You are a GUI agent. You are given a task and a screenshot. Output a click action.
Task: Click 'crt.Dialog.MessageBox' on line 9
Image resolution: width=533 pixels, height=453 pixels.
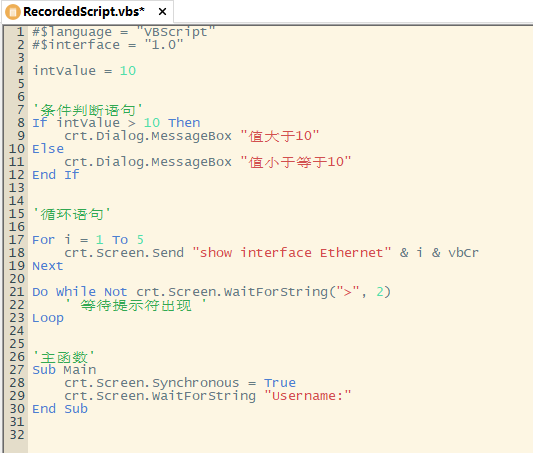click(x=148, y=136)
